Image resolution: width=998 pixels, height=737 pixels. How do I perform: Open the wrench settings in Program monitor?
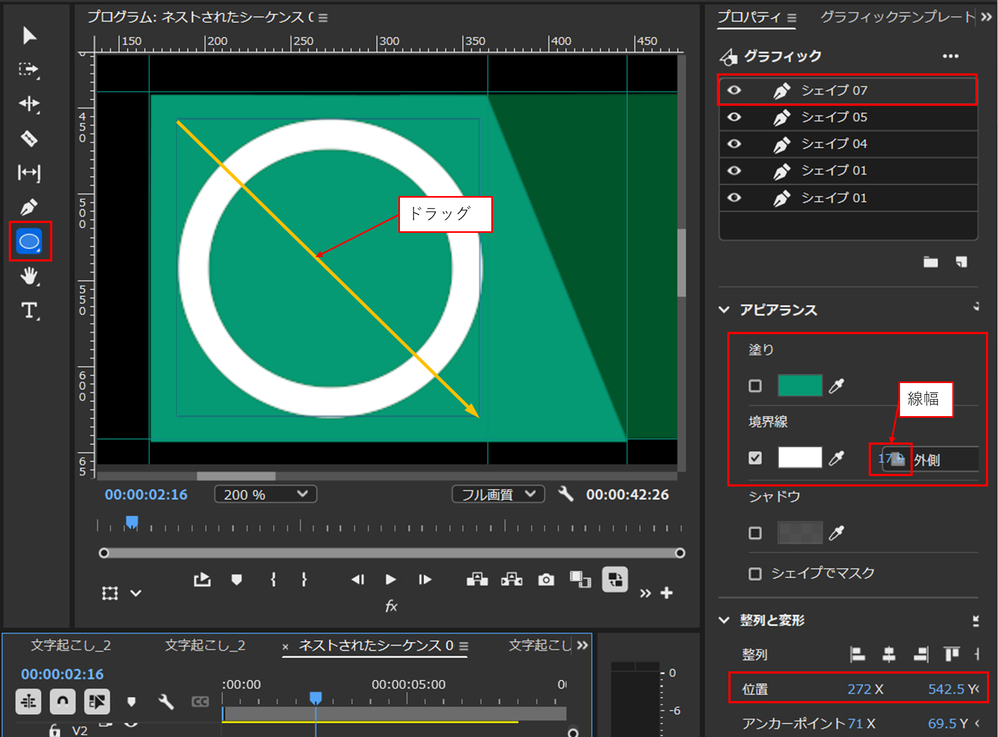(x=565, y=494)
